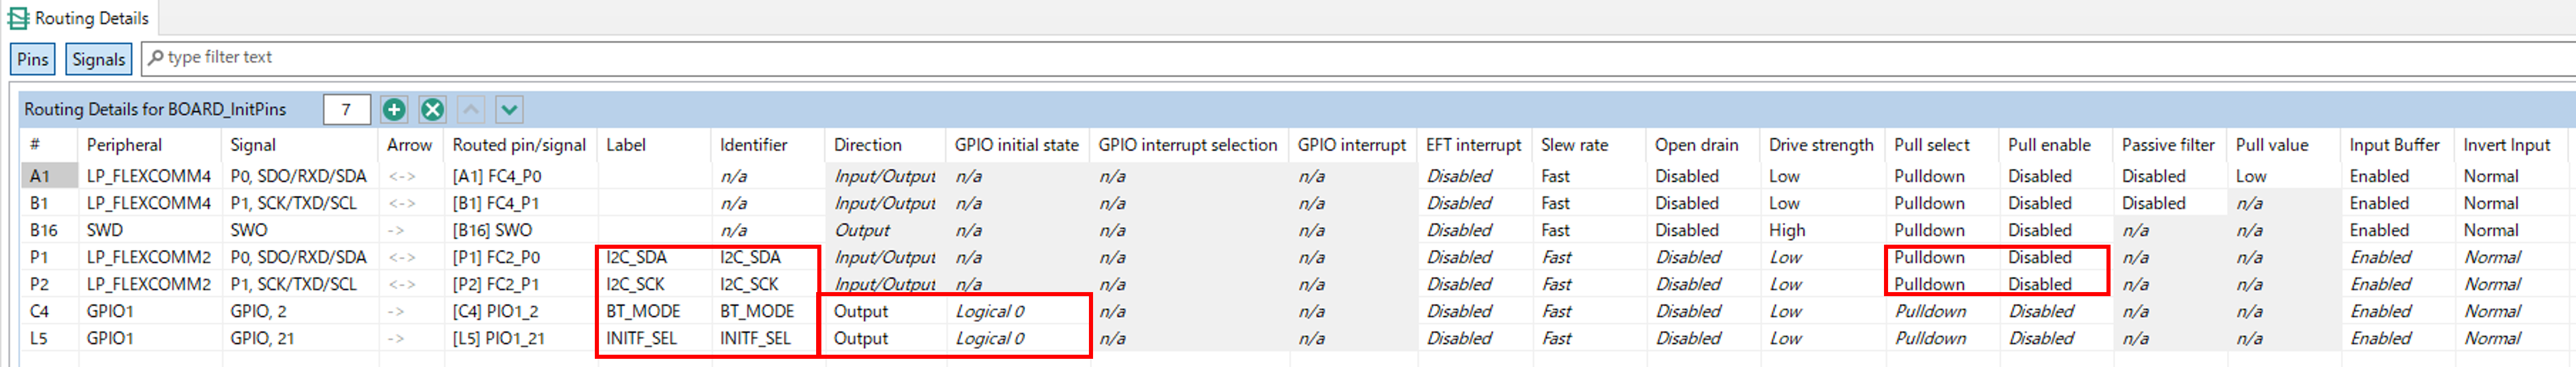2576x367 pixels.
Task: Click the green add row plus icon
Action: (x=394, y=109)
